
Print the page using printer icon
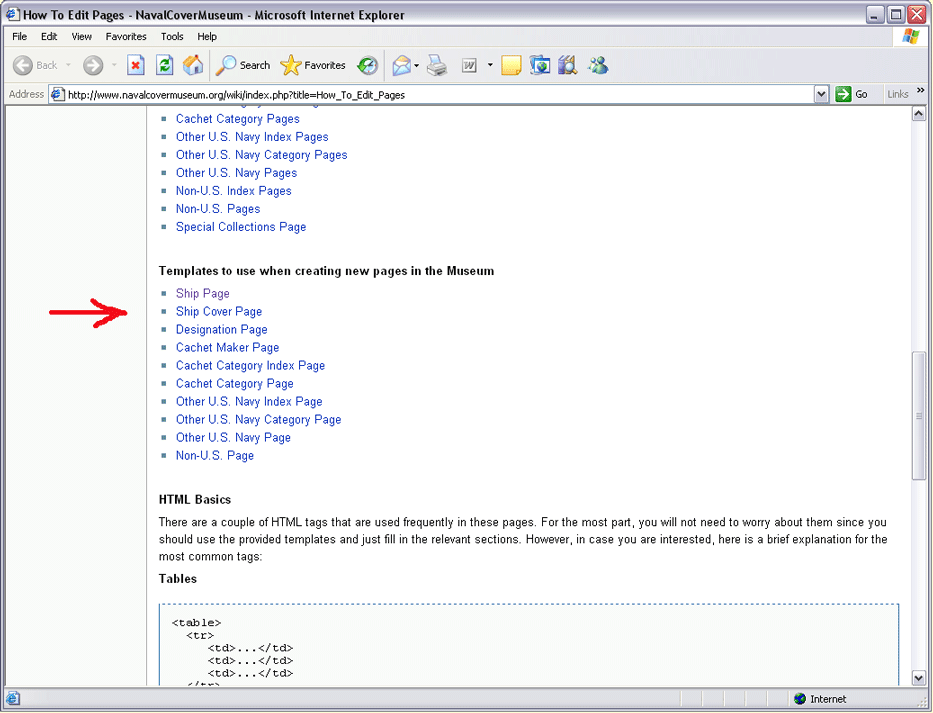pos(437,66)
